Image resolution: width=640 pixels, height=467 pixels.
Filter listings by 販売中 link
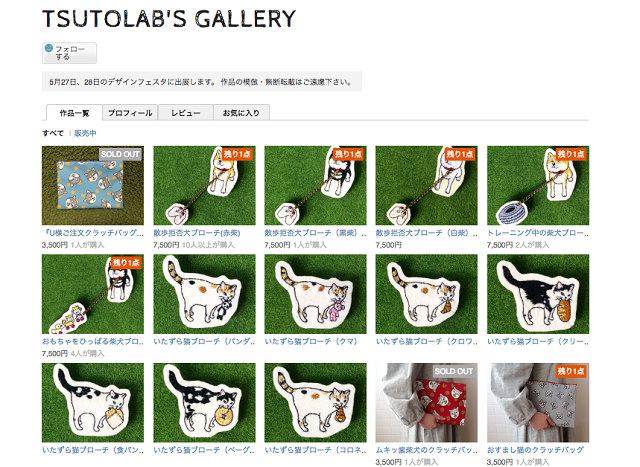coord(85,133)
